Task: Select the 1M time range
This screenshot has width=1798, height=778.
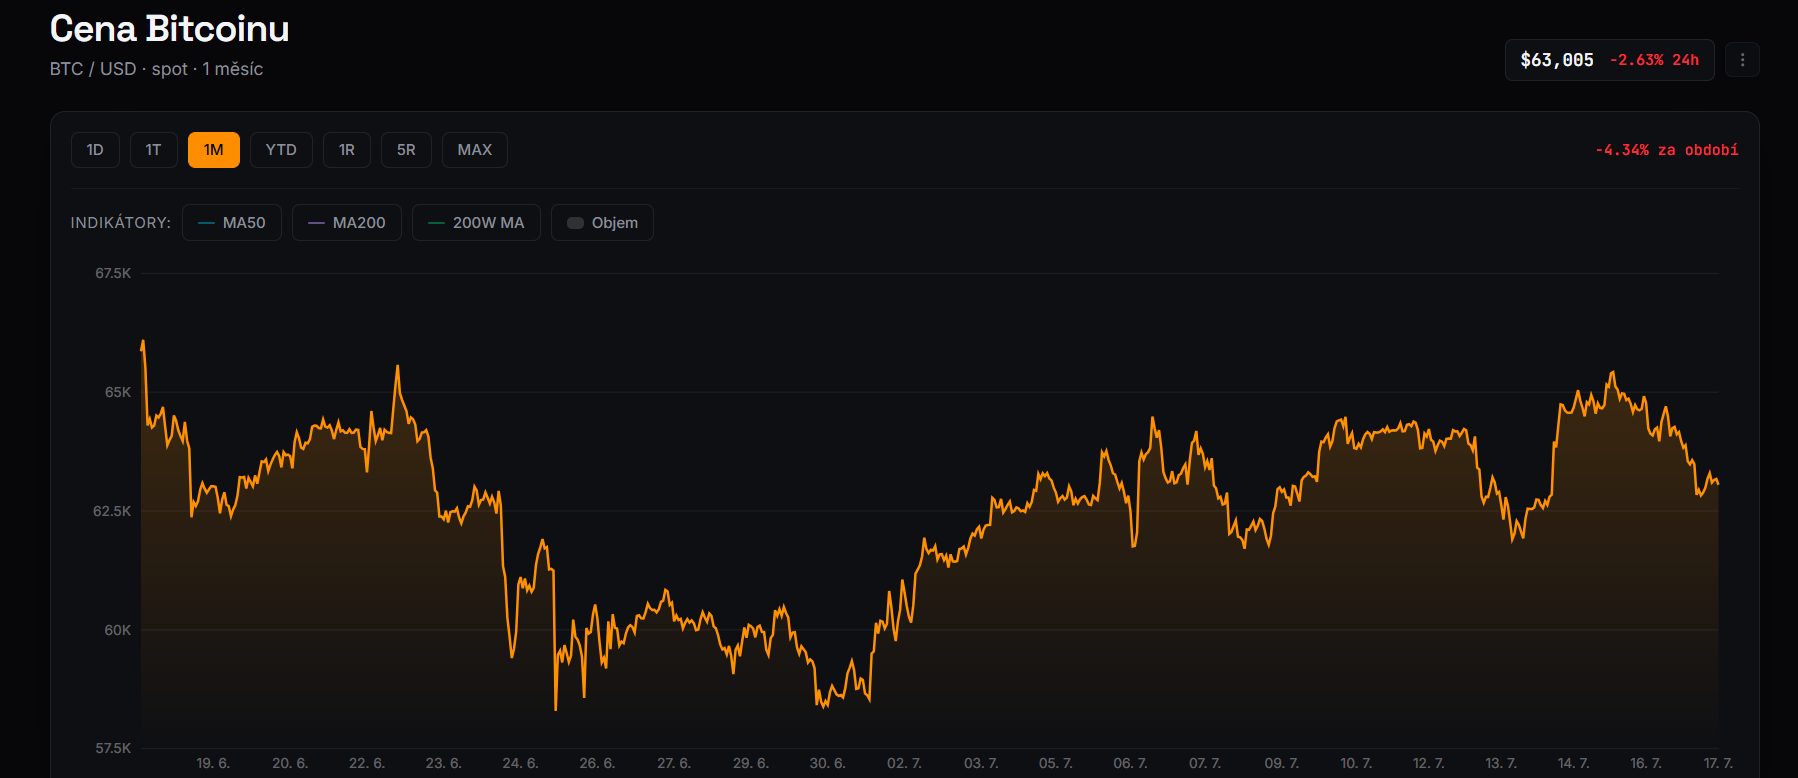Action: pyautogui.click(x=213, y=150)
